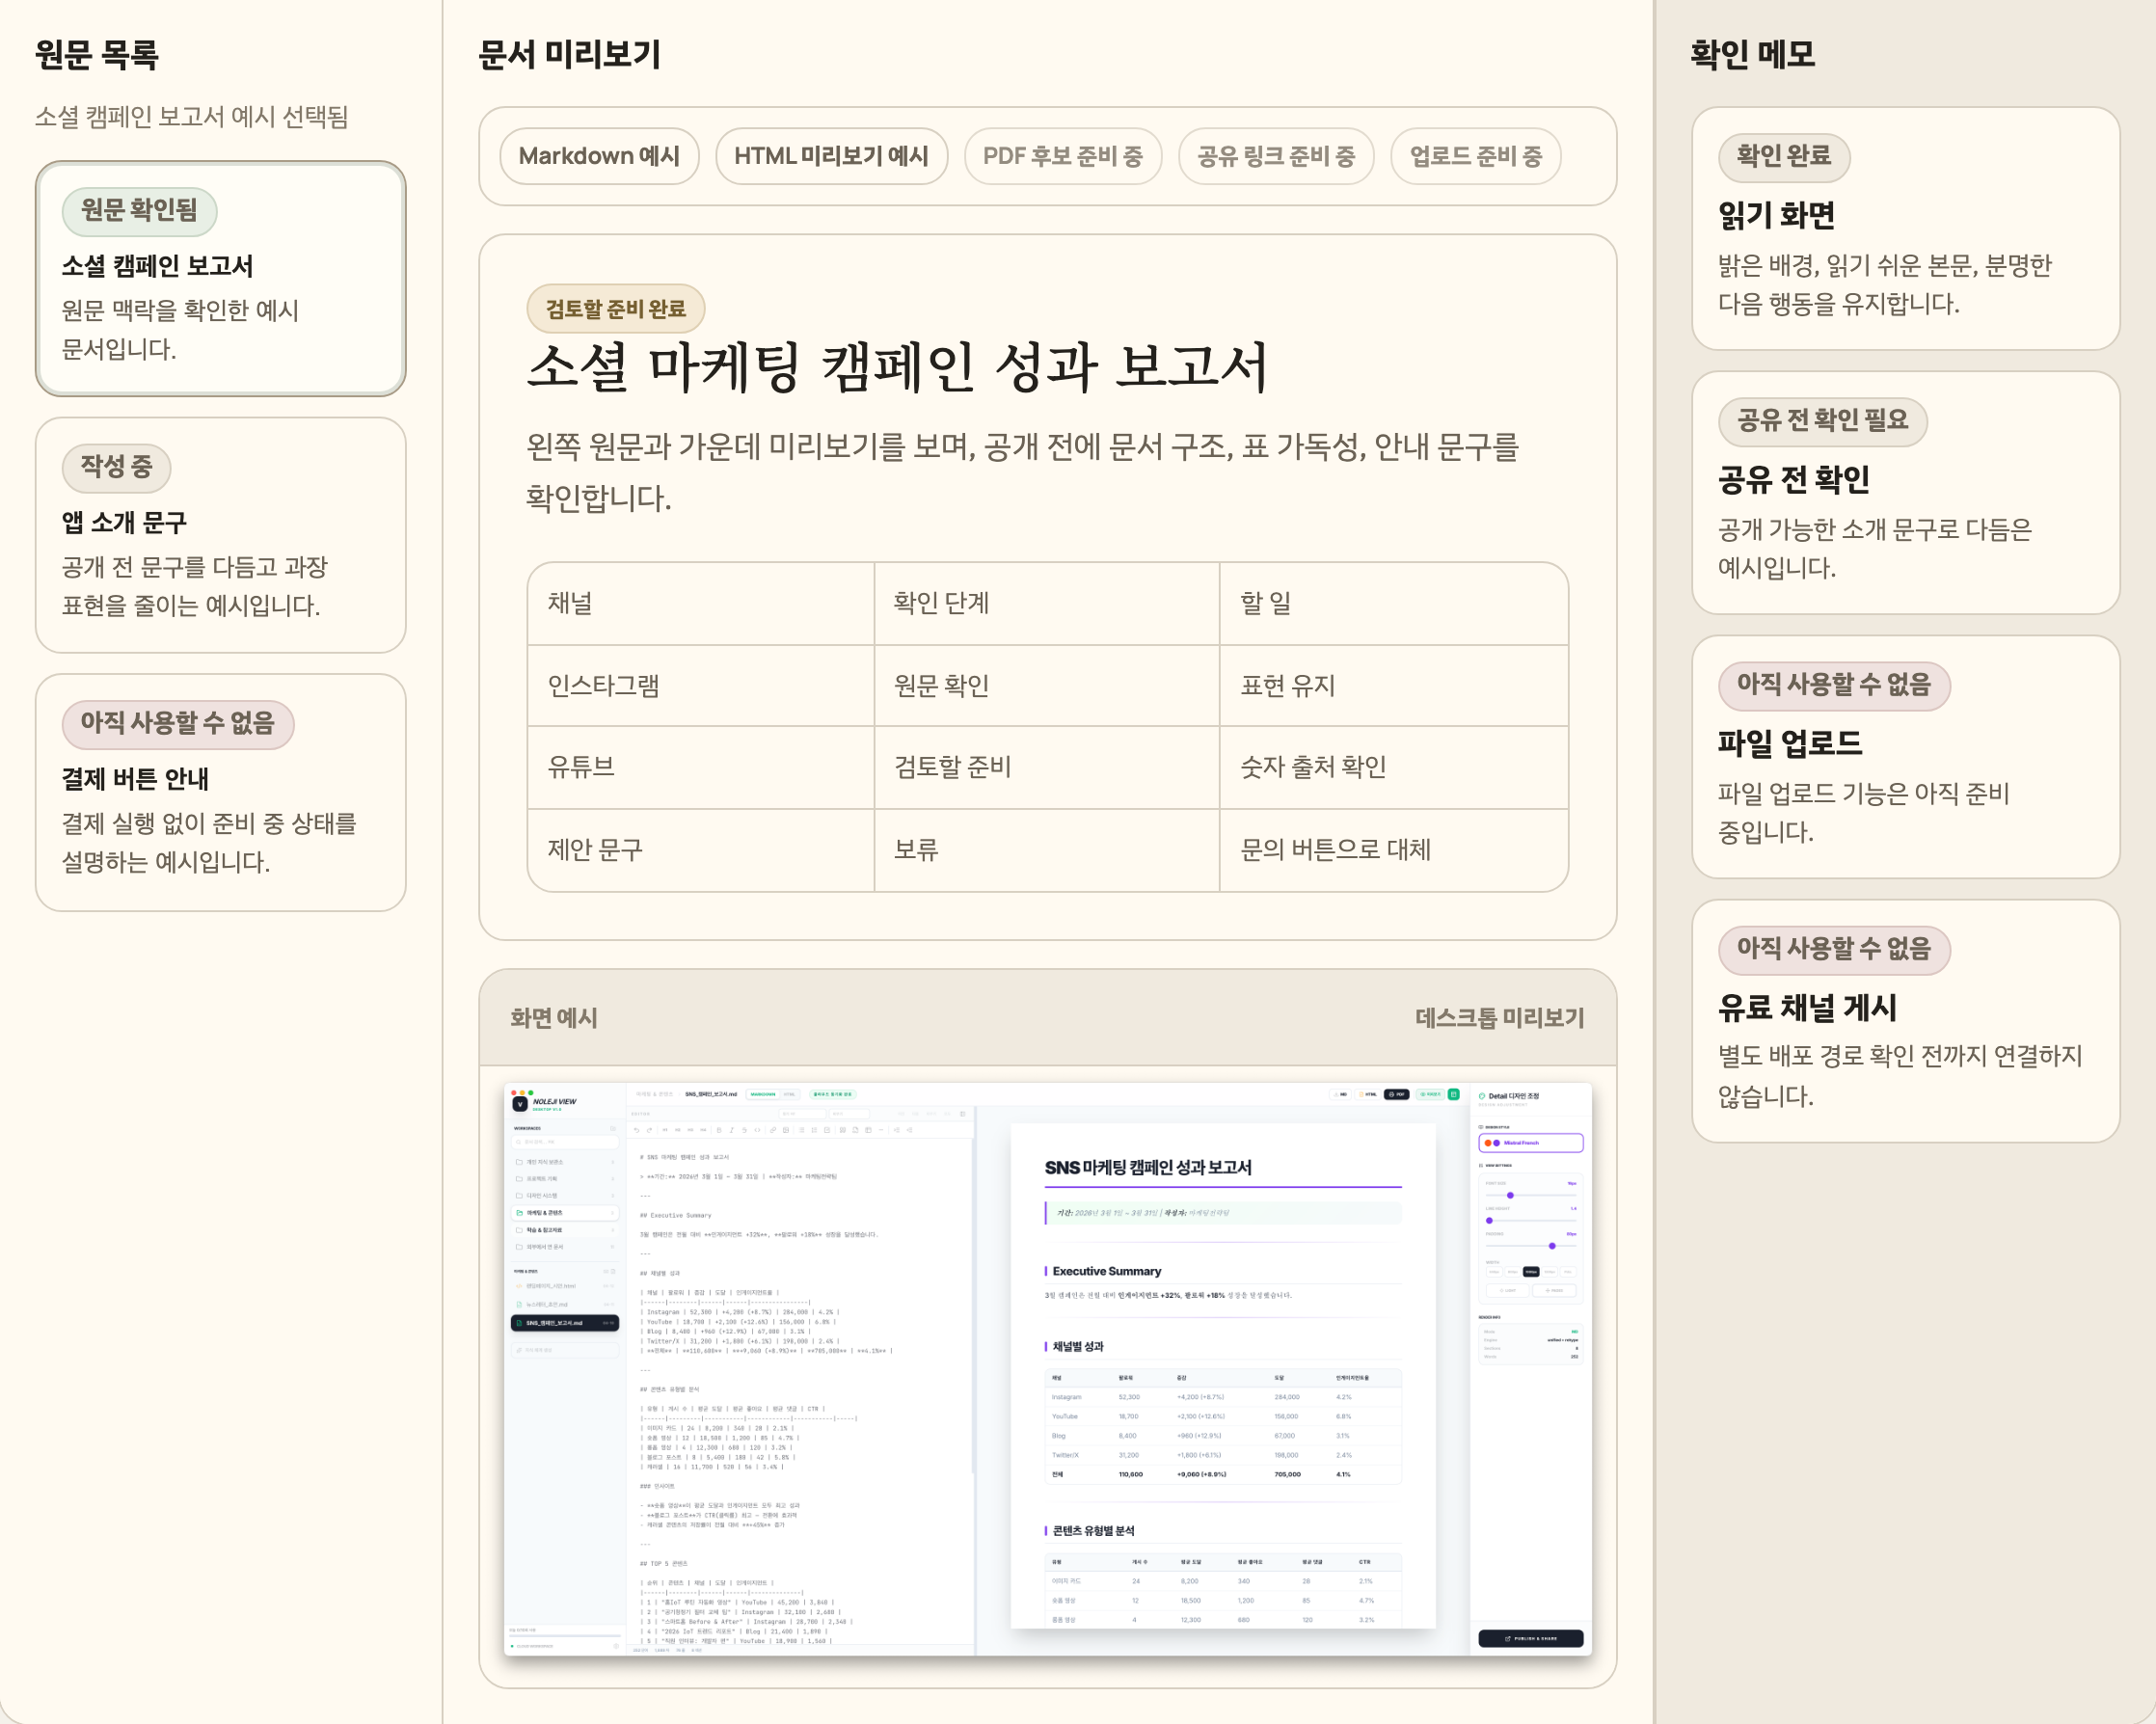Select the 공유 링크 준비 중 tab
The width and height of the screenshot is (2156, 1724).
(x=1276, y=156)
